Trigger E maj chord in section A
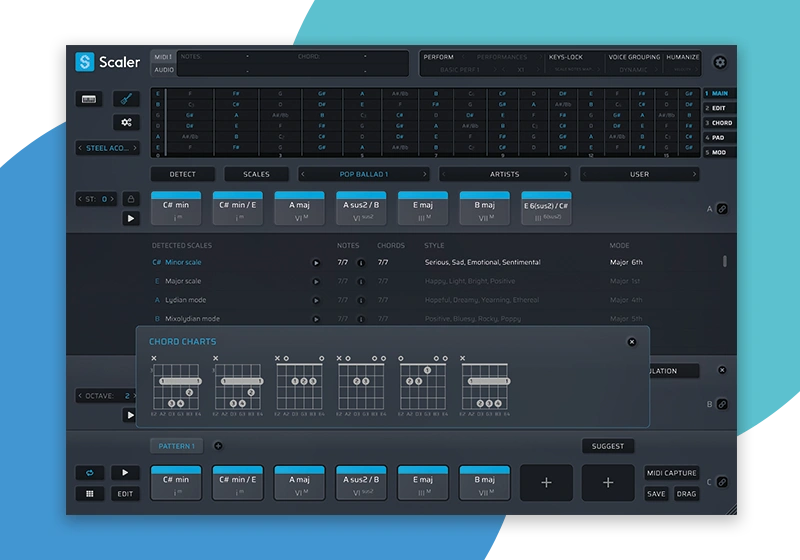 pyautogui.click(x=422, y=209)
